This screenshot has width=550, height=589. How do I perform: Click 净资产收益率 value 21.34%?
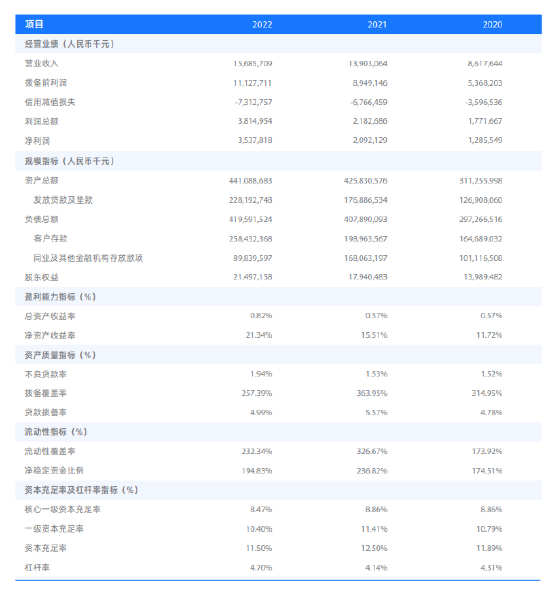259,335
